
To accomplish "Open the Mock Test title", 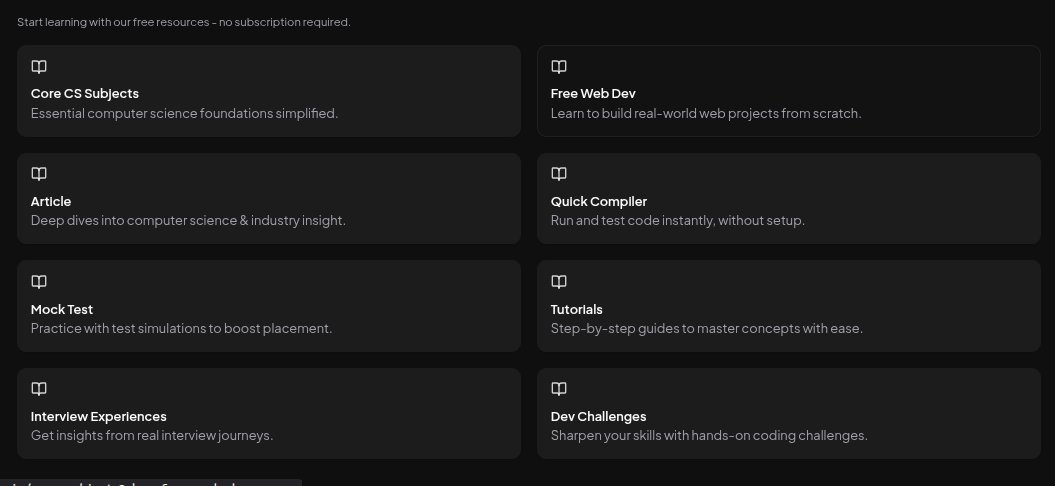I will pos(62,309).
